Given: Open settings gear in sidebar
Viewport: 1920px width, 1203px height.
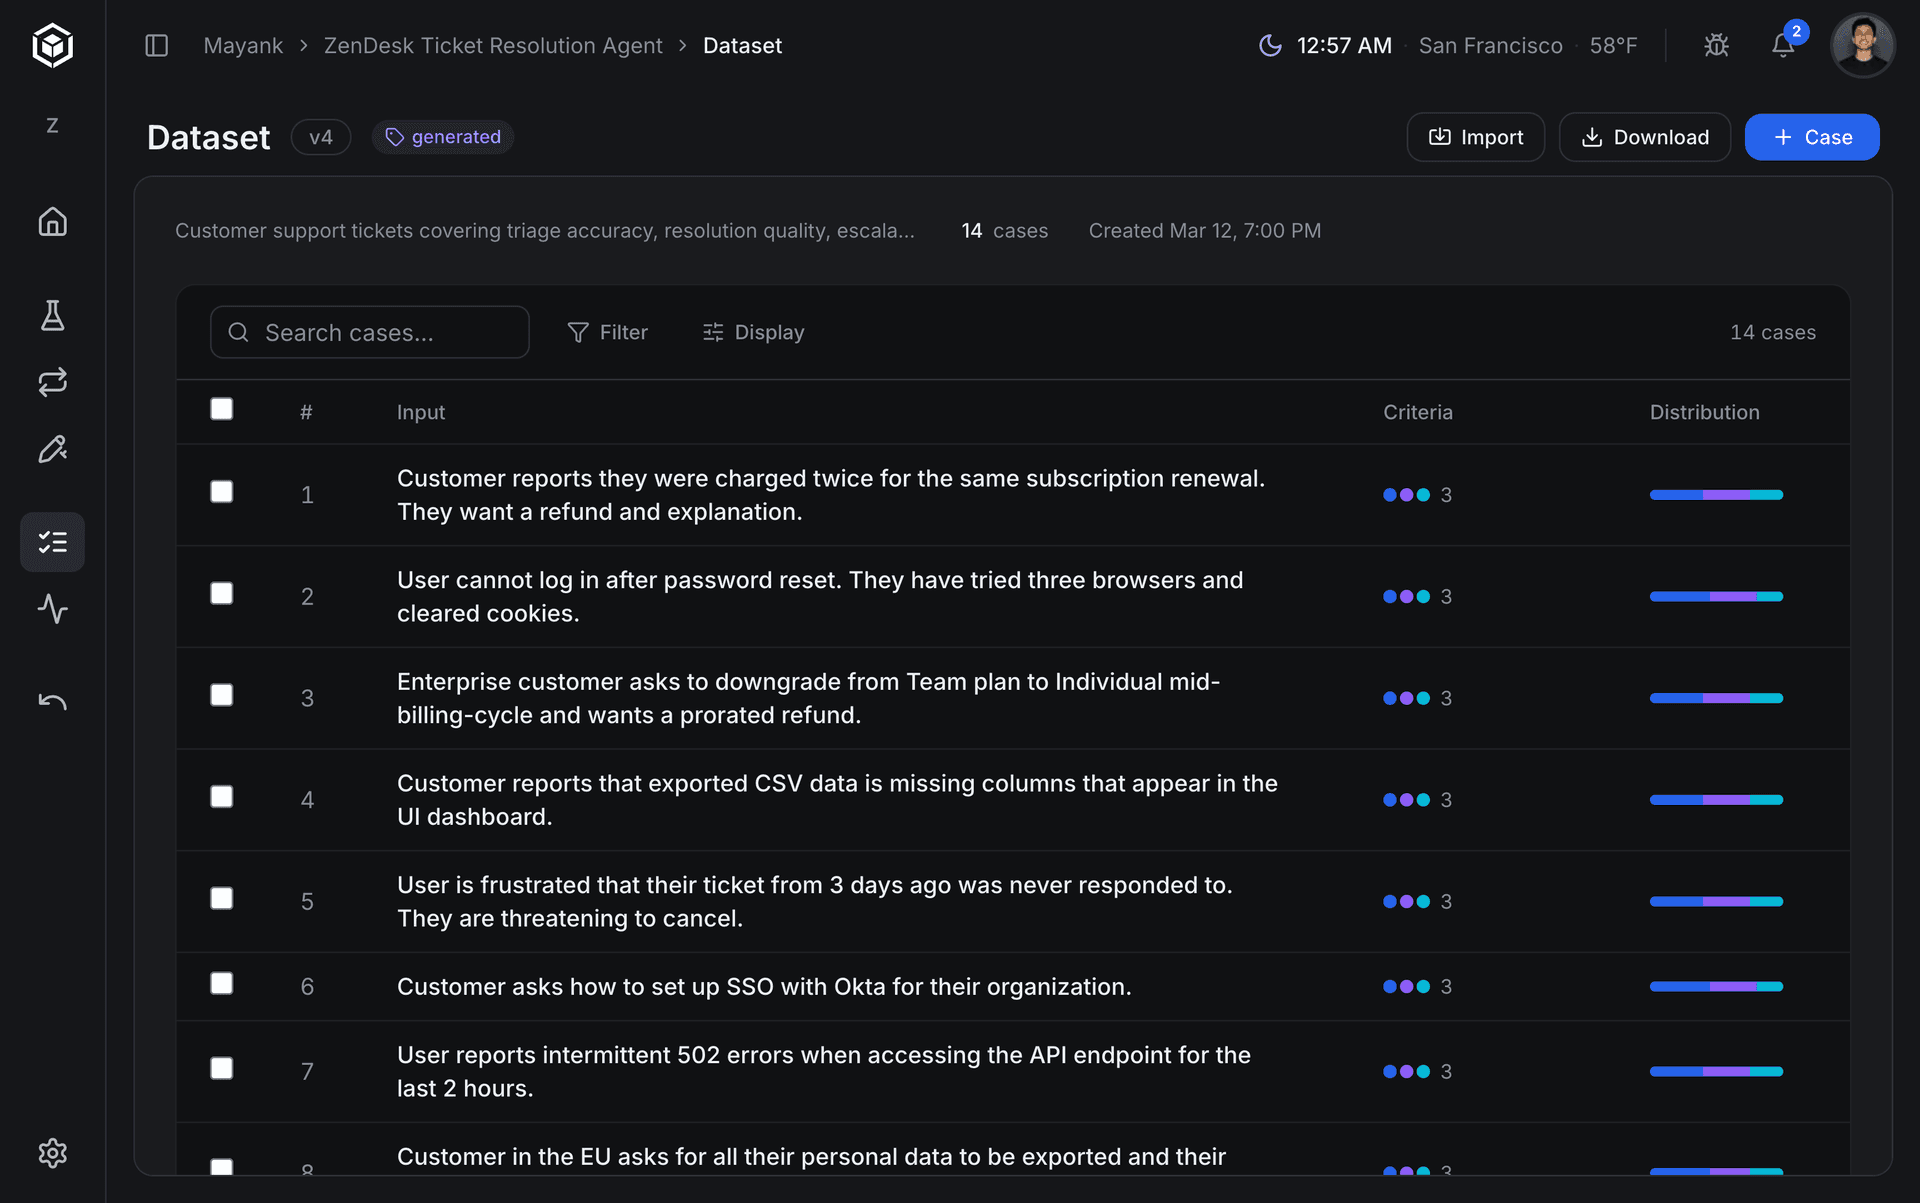Looking at the screenshot, I should 52,1153.
